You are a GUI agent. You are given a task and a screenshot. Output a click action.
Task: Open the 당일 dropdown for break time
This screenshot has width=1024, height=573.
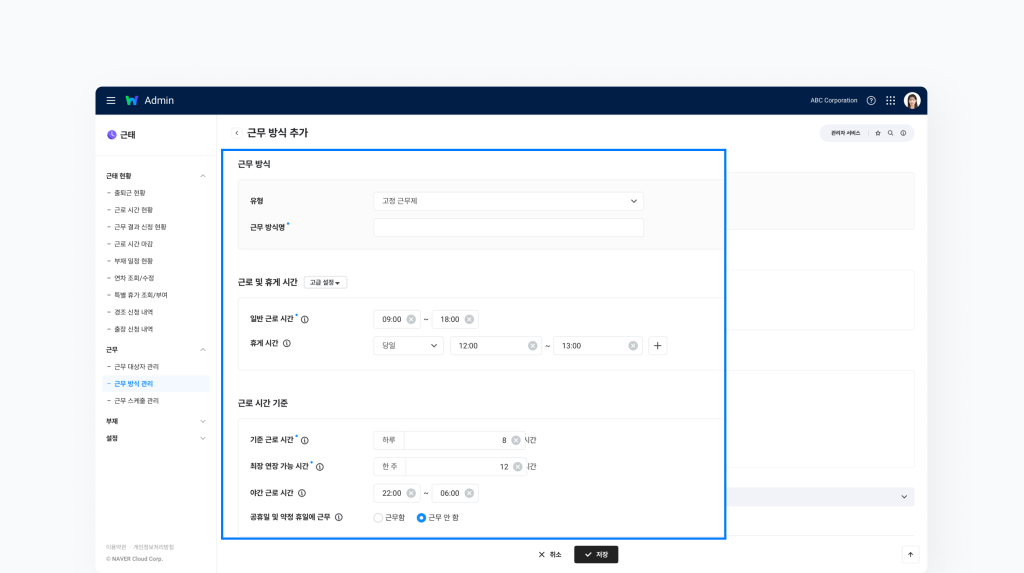pyautogui.click(x=408, y=346)
